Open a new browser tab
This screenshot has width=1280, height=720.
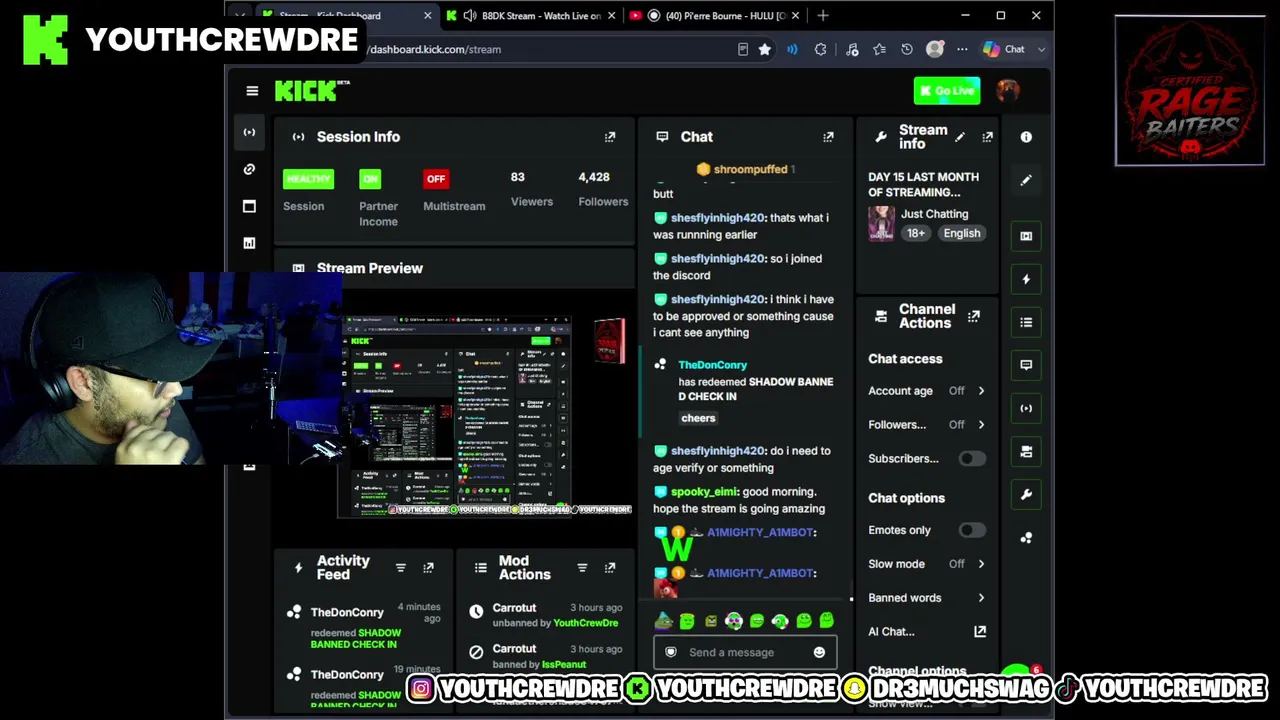pyautogui.click(x=823, y=15)
